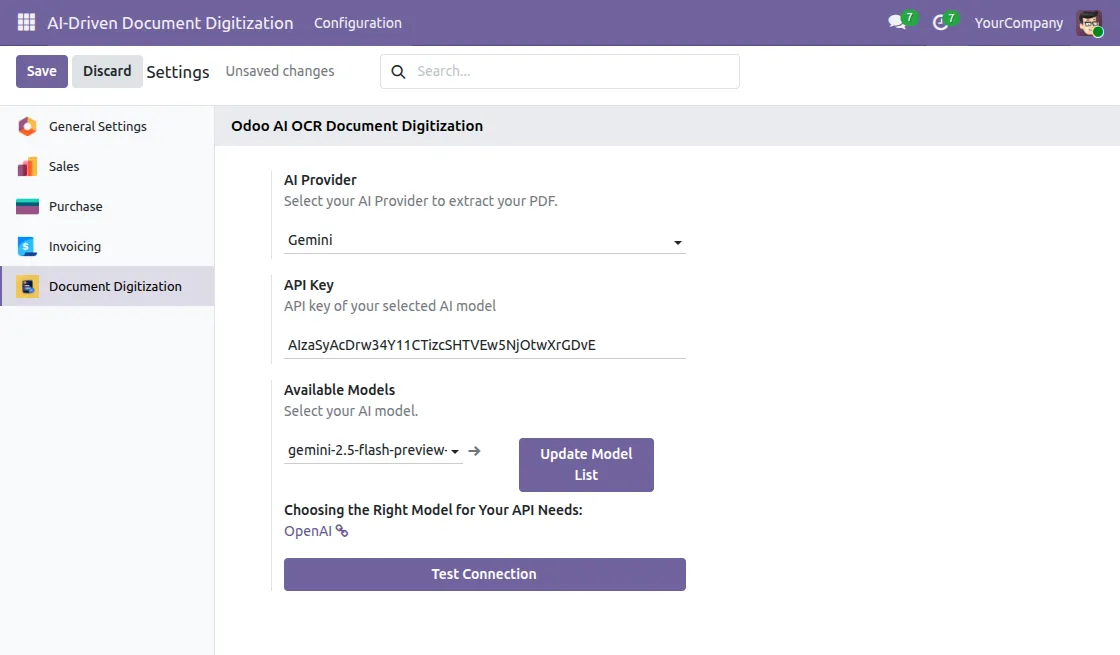Click the search magnifier icon
This screenshot has width=1120, height=655.
(x=399, y=71)
